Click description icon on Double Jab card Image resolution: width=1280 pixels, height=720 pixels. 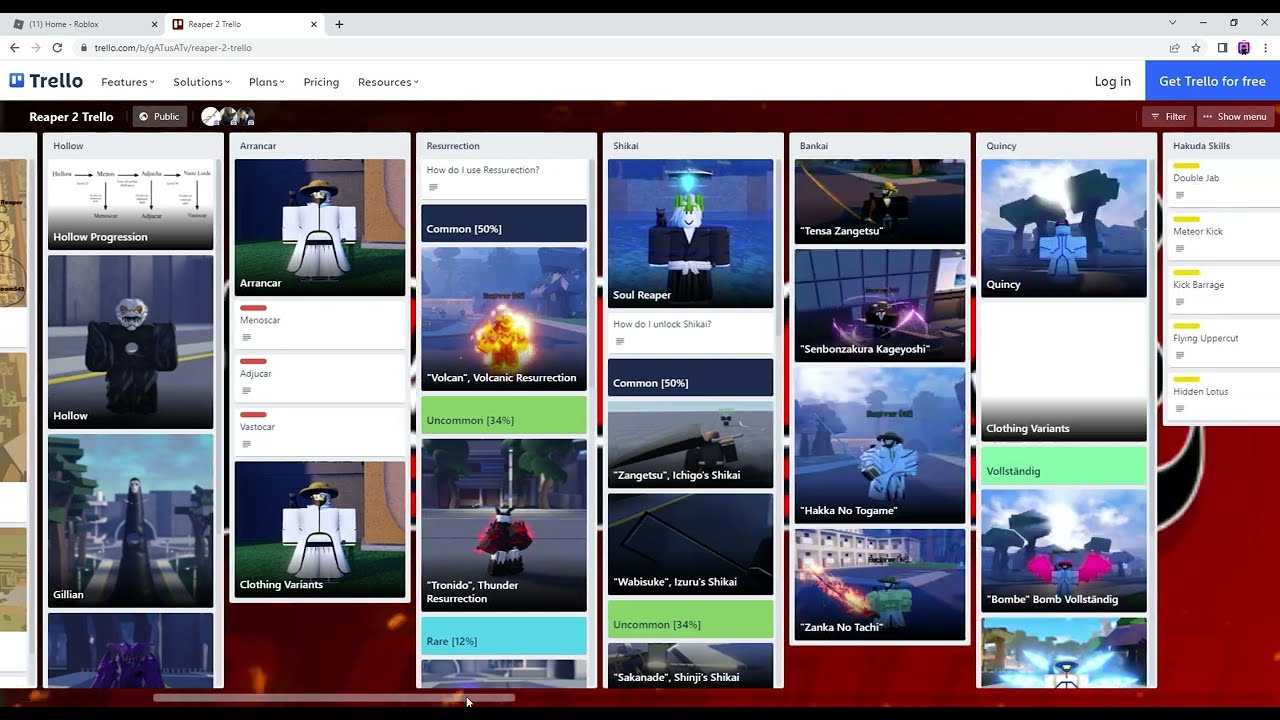(x=1180, y=195)
